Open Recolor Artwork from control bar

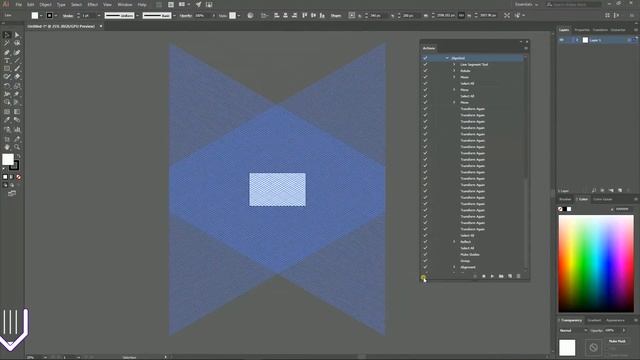pyautogui.click(x=250, y=16)
